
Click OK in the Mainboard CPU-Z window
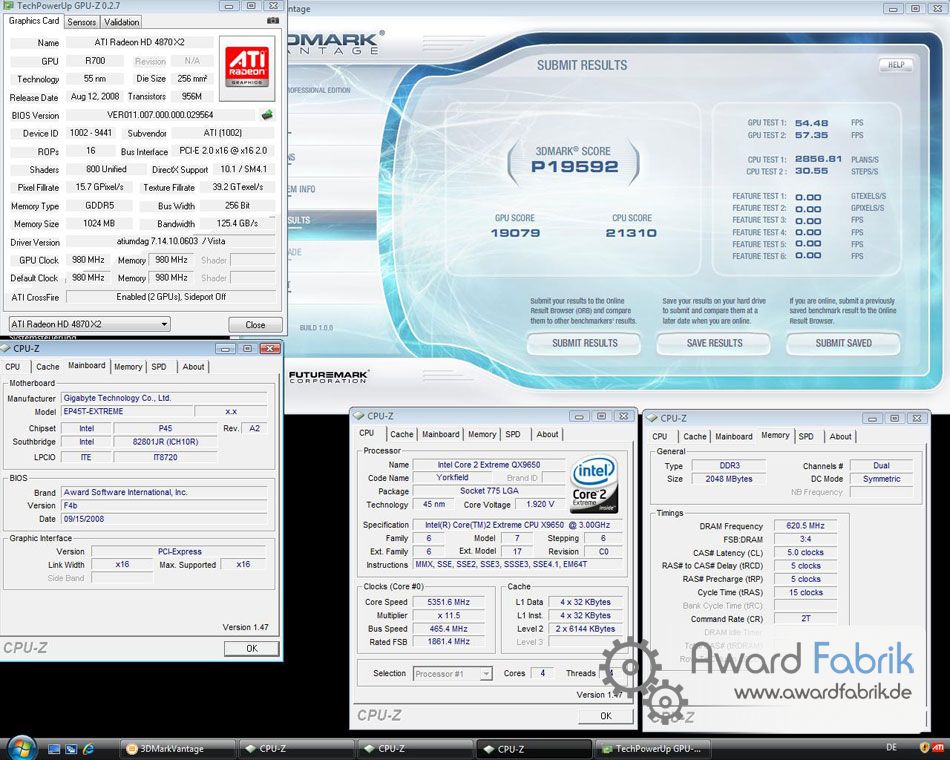tap(251, 648)
